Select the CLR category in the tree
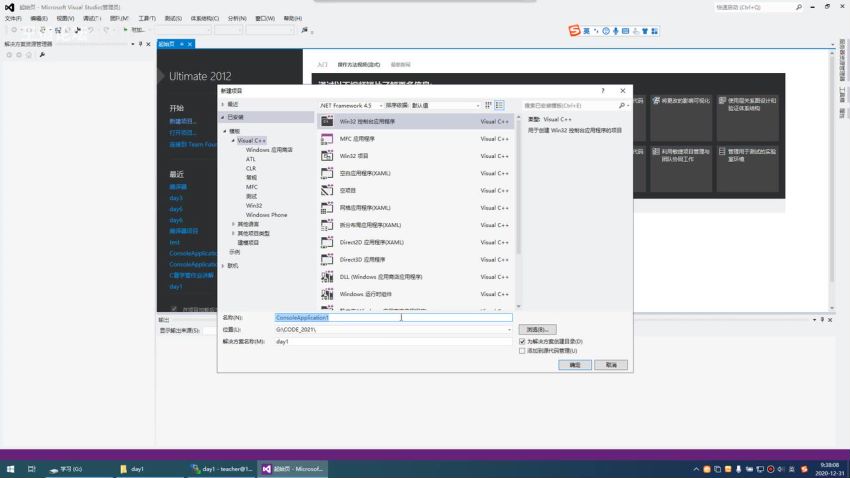This screenshot has height=478, width=850. point(250,169)
